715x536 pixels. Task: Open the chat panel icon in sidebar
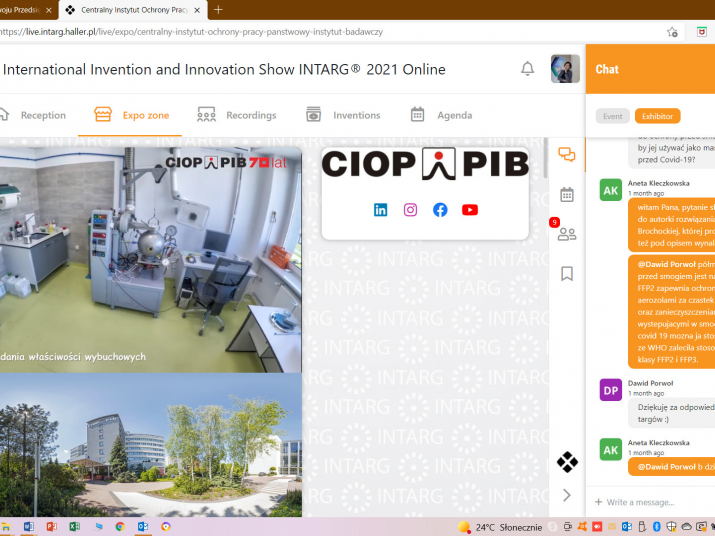point(567,155)
